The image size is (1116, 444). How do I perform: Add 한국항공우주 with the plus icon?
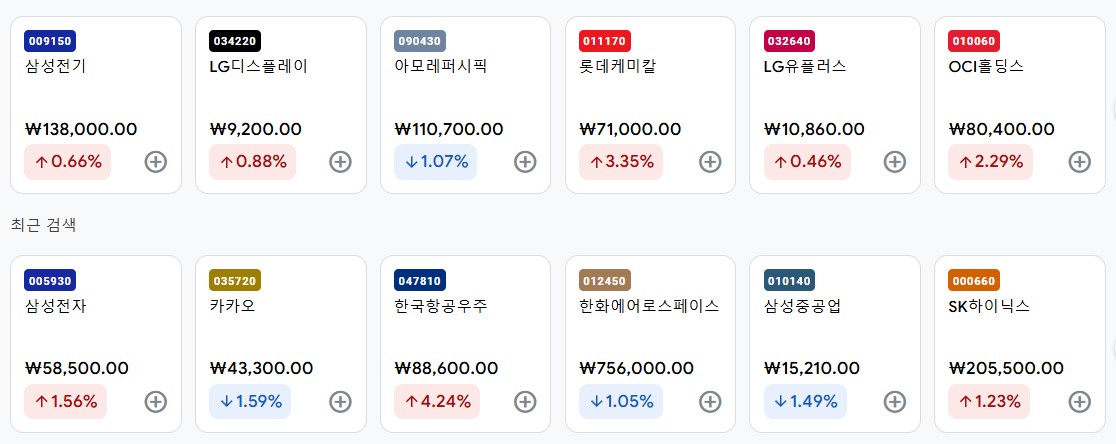525,402
